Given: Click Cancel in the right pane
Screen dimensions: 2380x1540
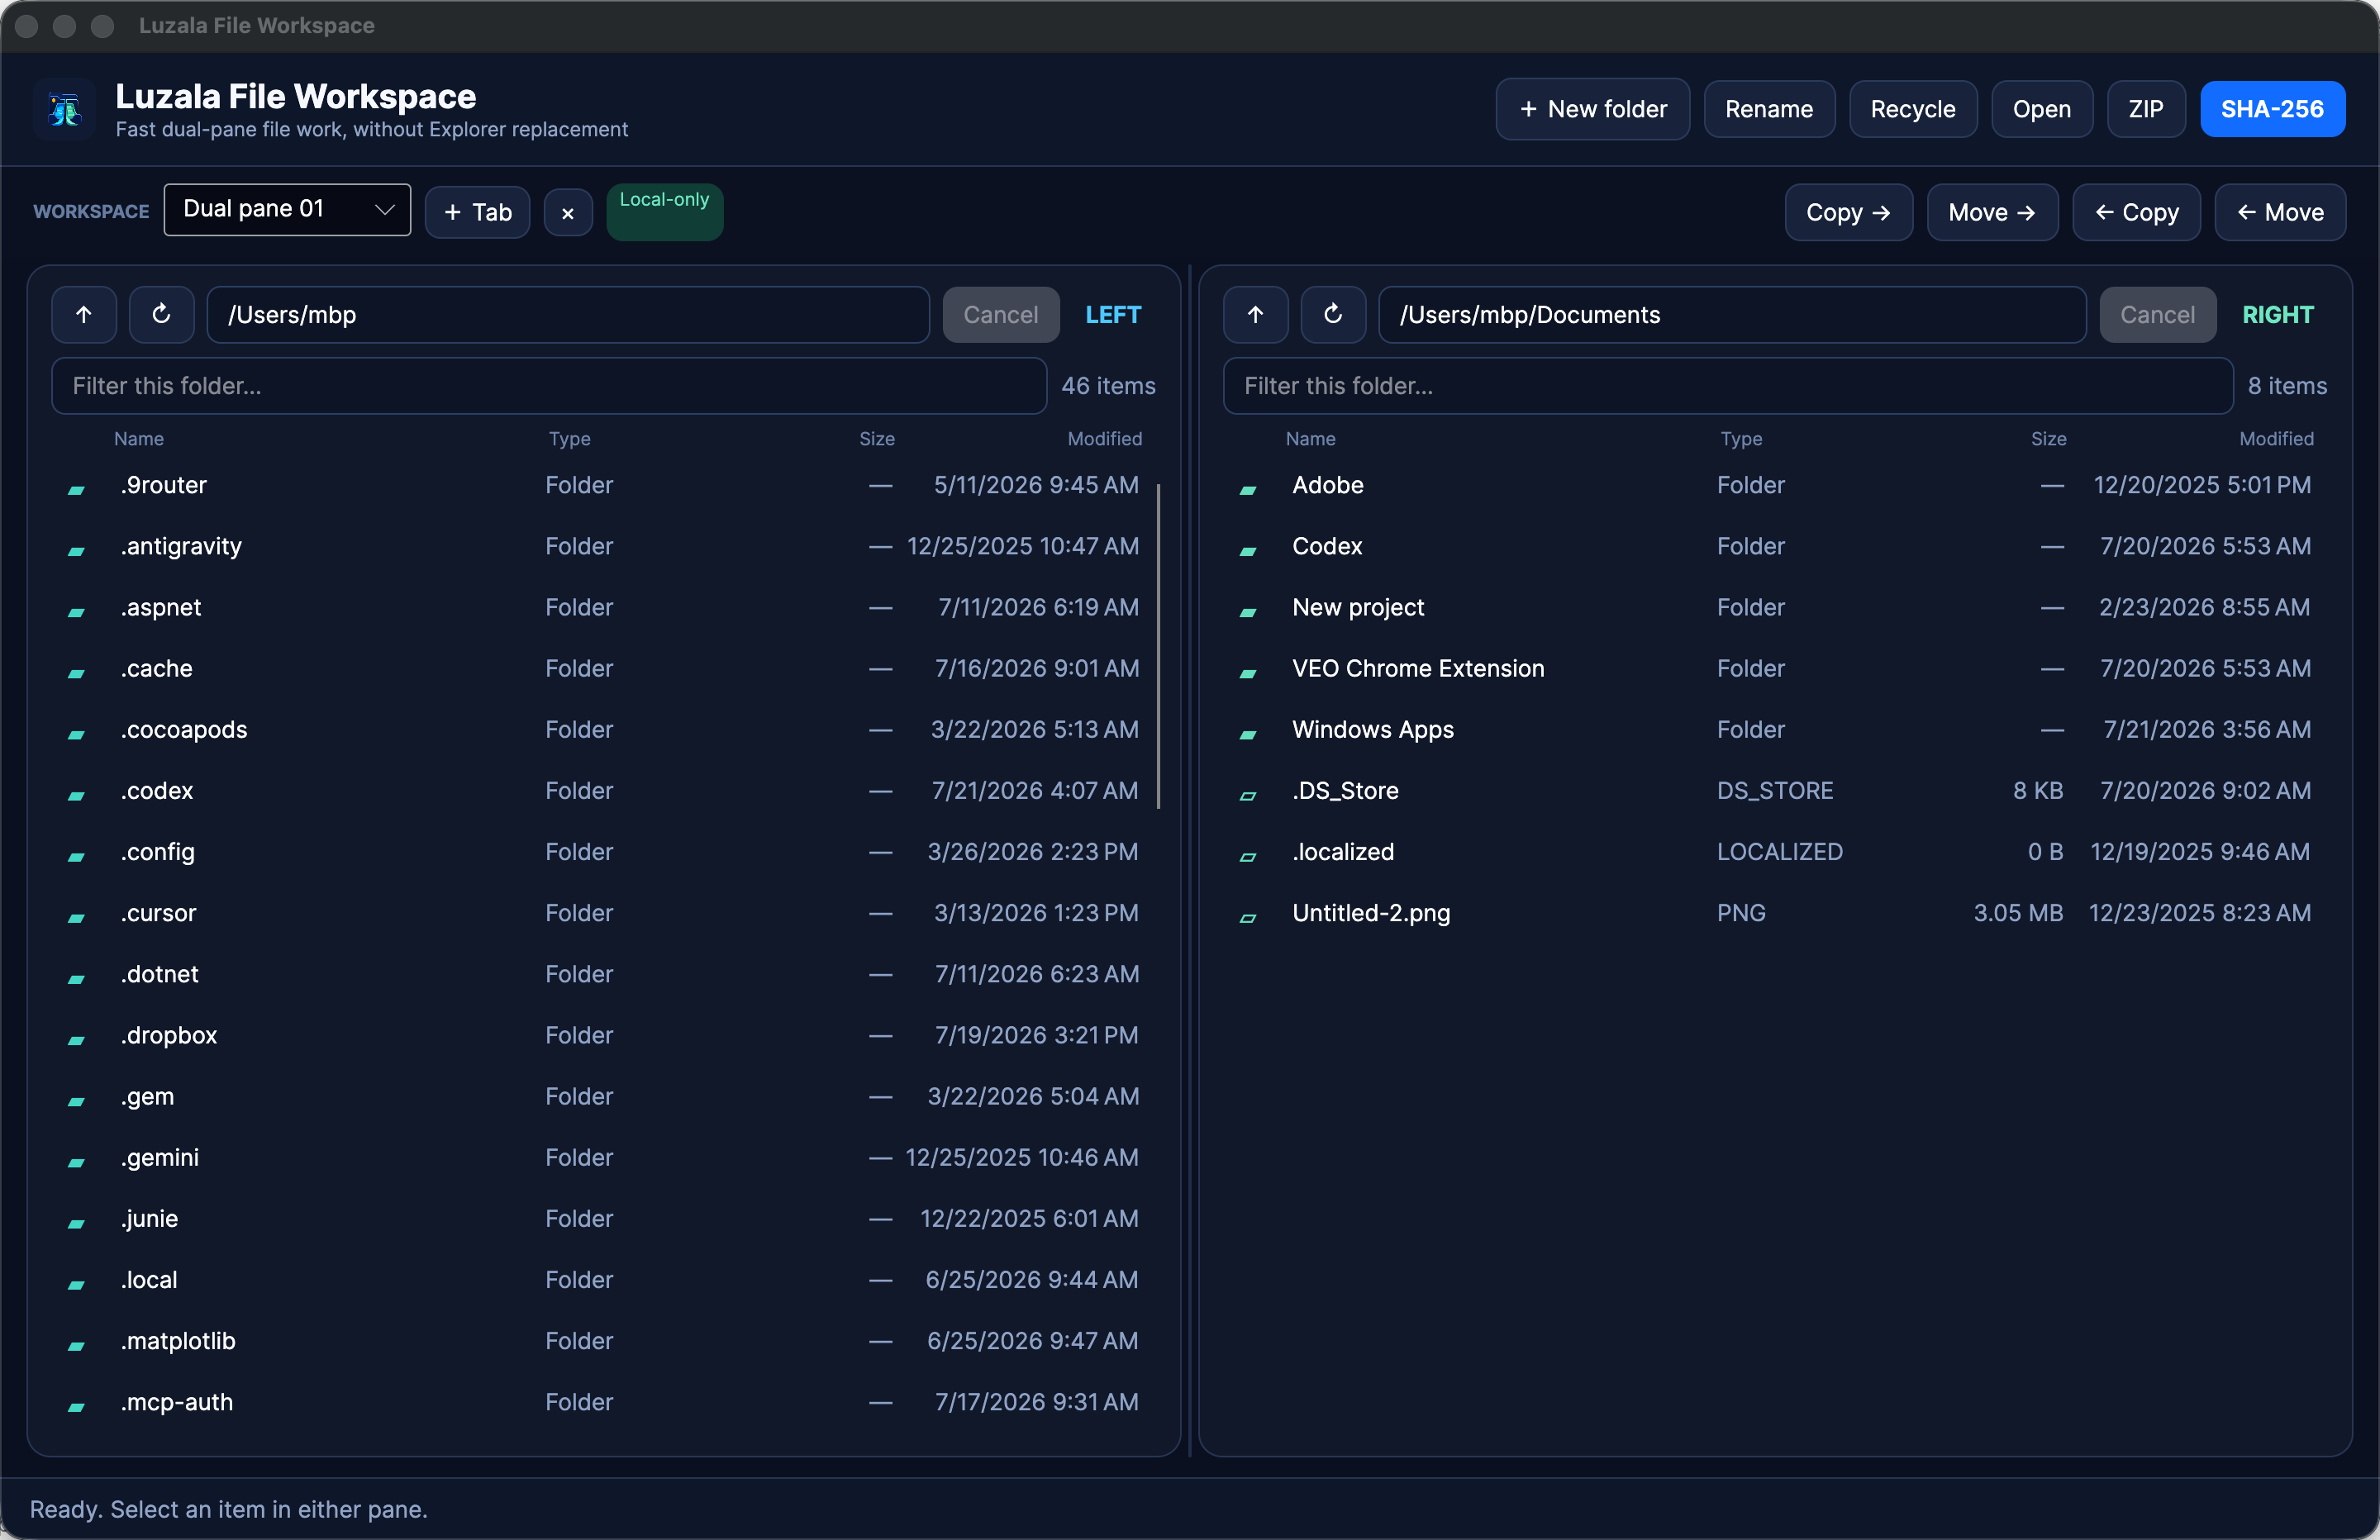Looking at the screenshot, I should pos(2157,315).
